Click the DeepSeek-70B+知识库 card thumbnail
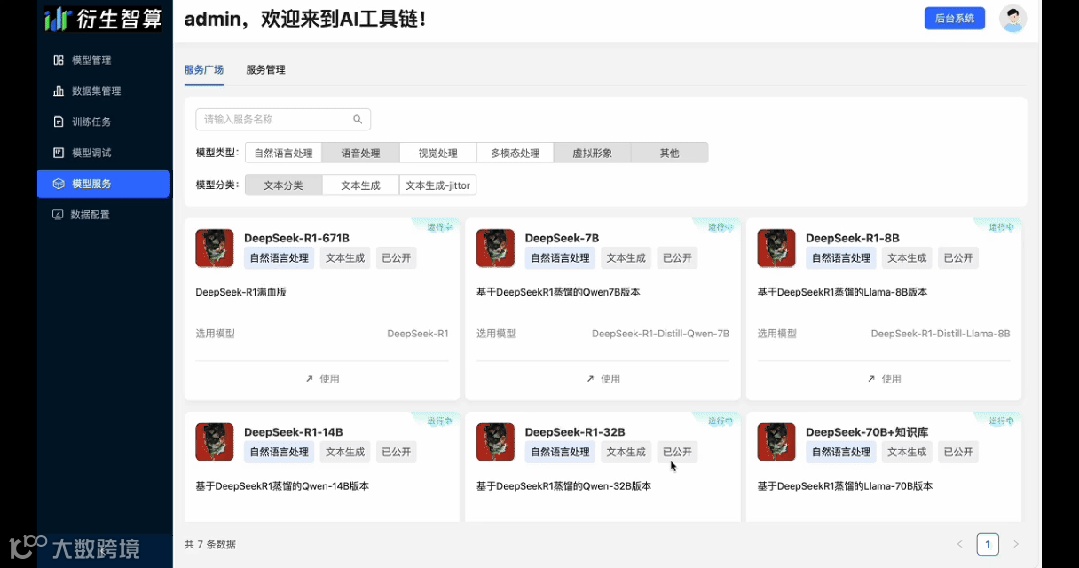 [776, 442]
